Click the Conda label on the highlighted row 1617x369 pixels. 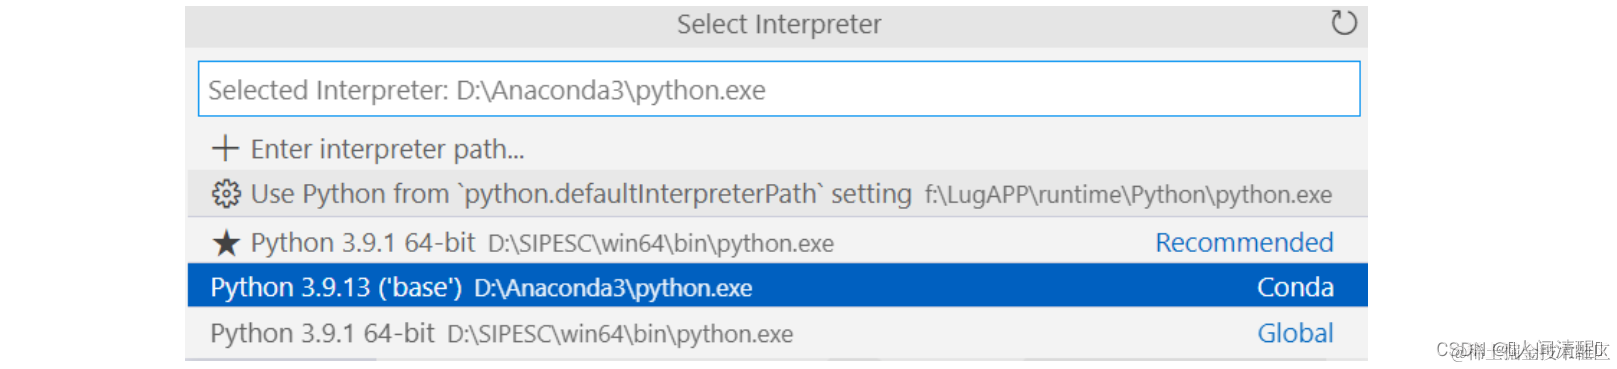pyautogui.click(x=1295, y=287)
